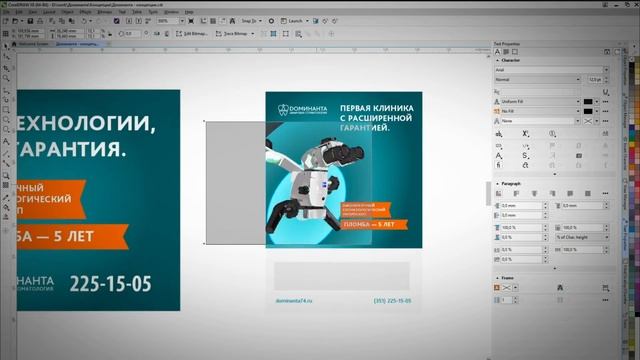Open the Character tab icon in Text Properties
This screenshot has width=640, height=360.
(x=497, y=52)
